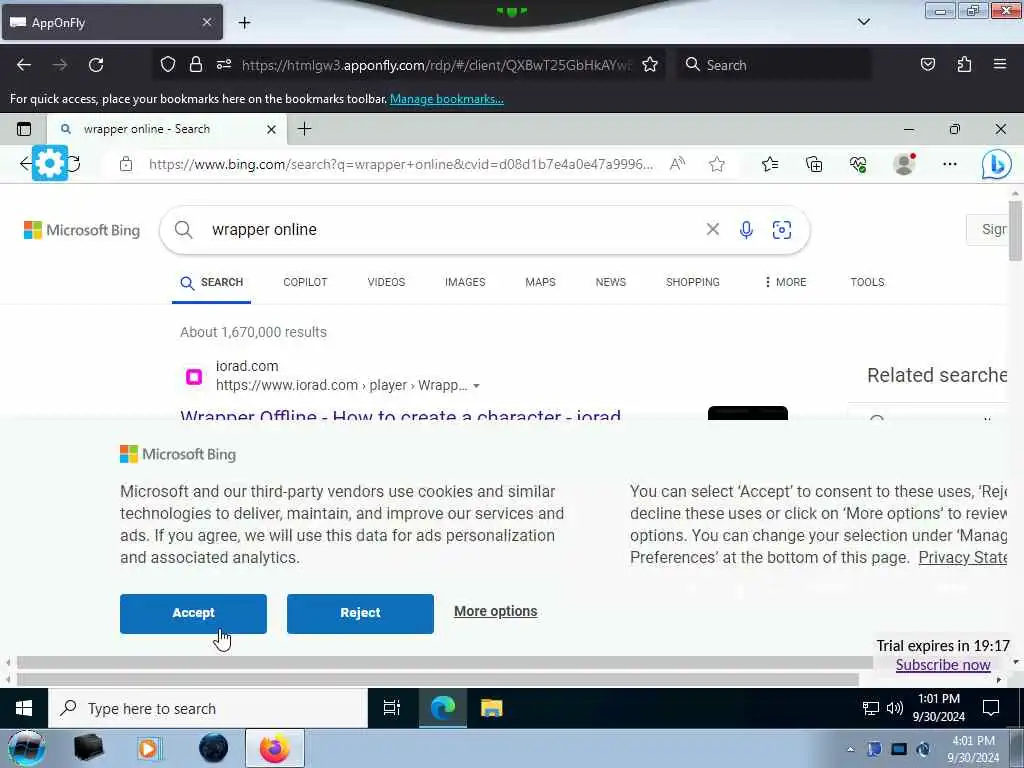Image resolution: width=1024 pixels, height=768 pixels.
Task: Open Bing visual search camera icon
Action: [x=782, y=230]
